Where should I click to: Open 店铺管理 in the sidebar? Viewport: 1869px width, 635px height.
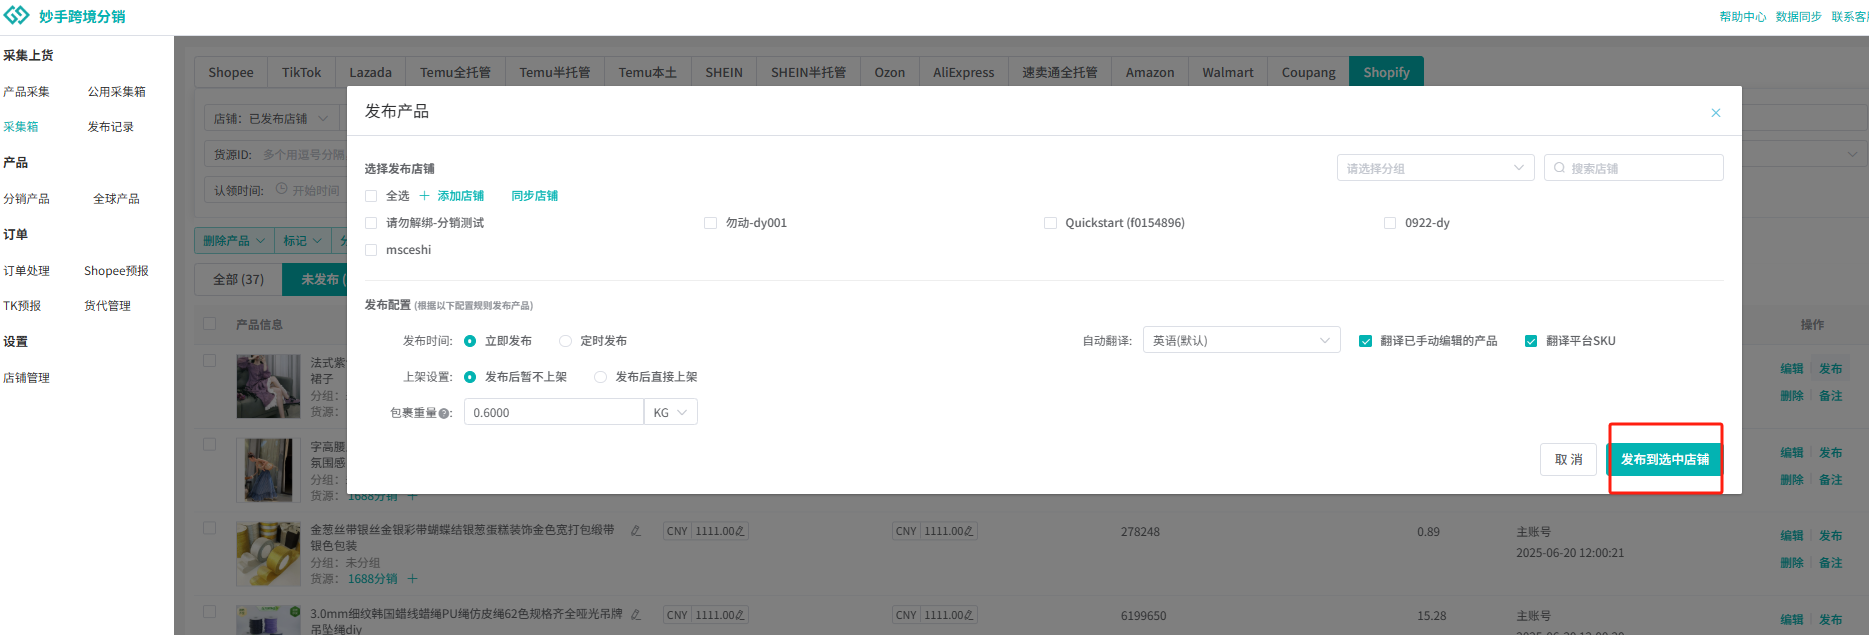click(x=26, y=378)
